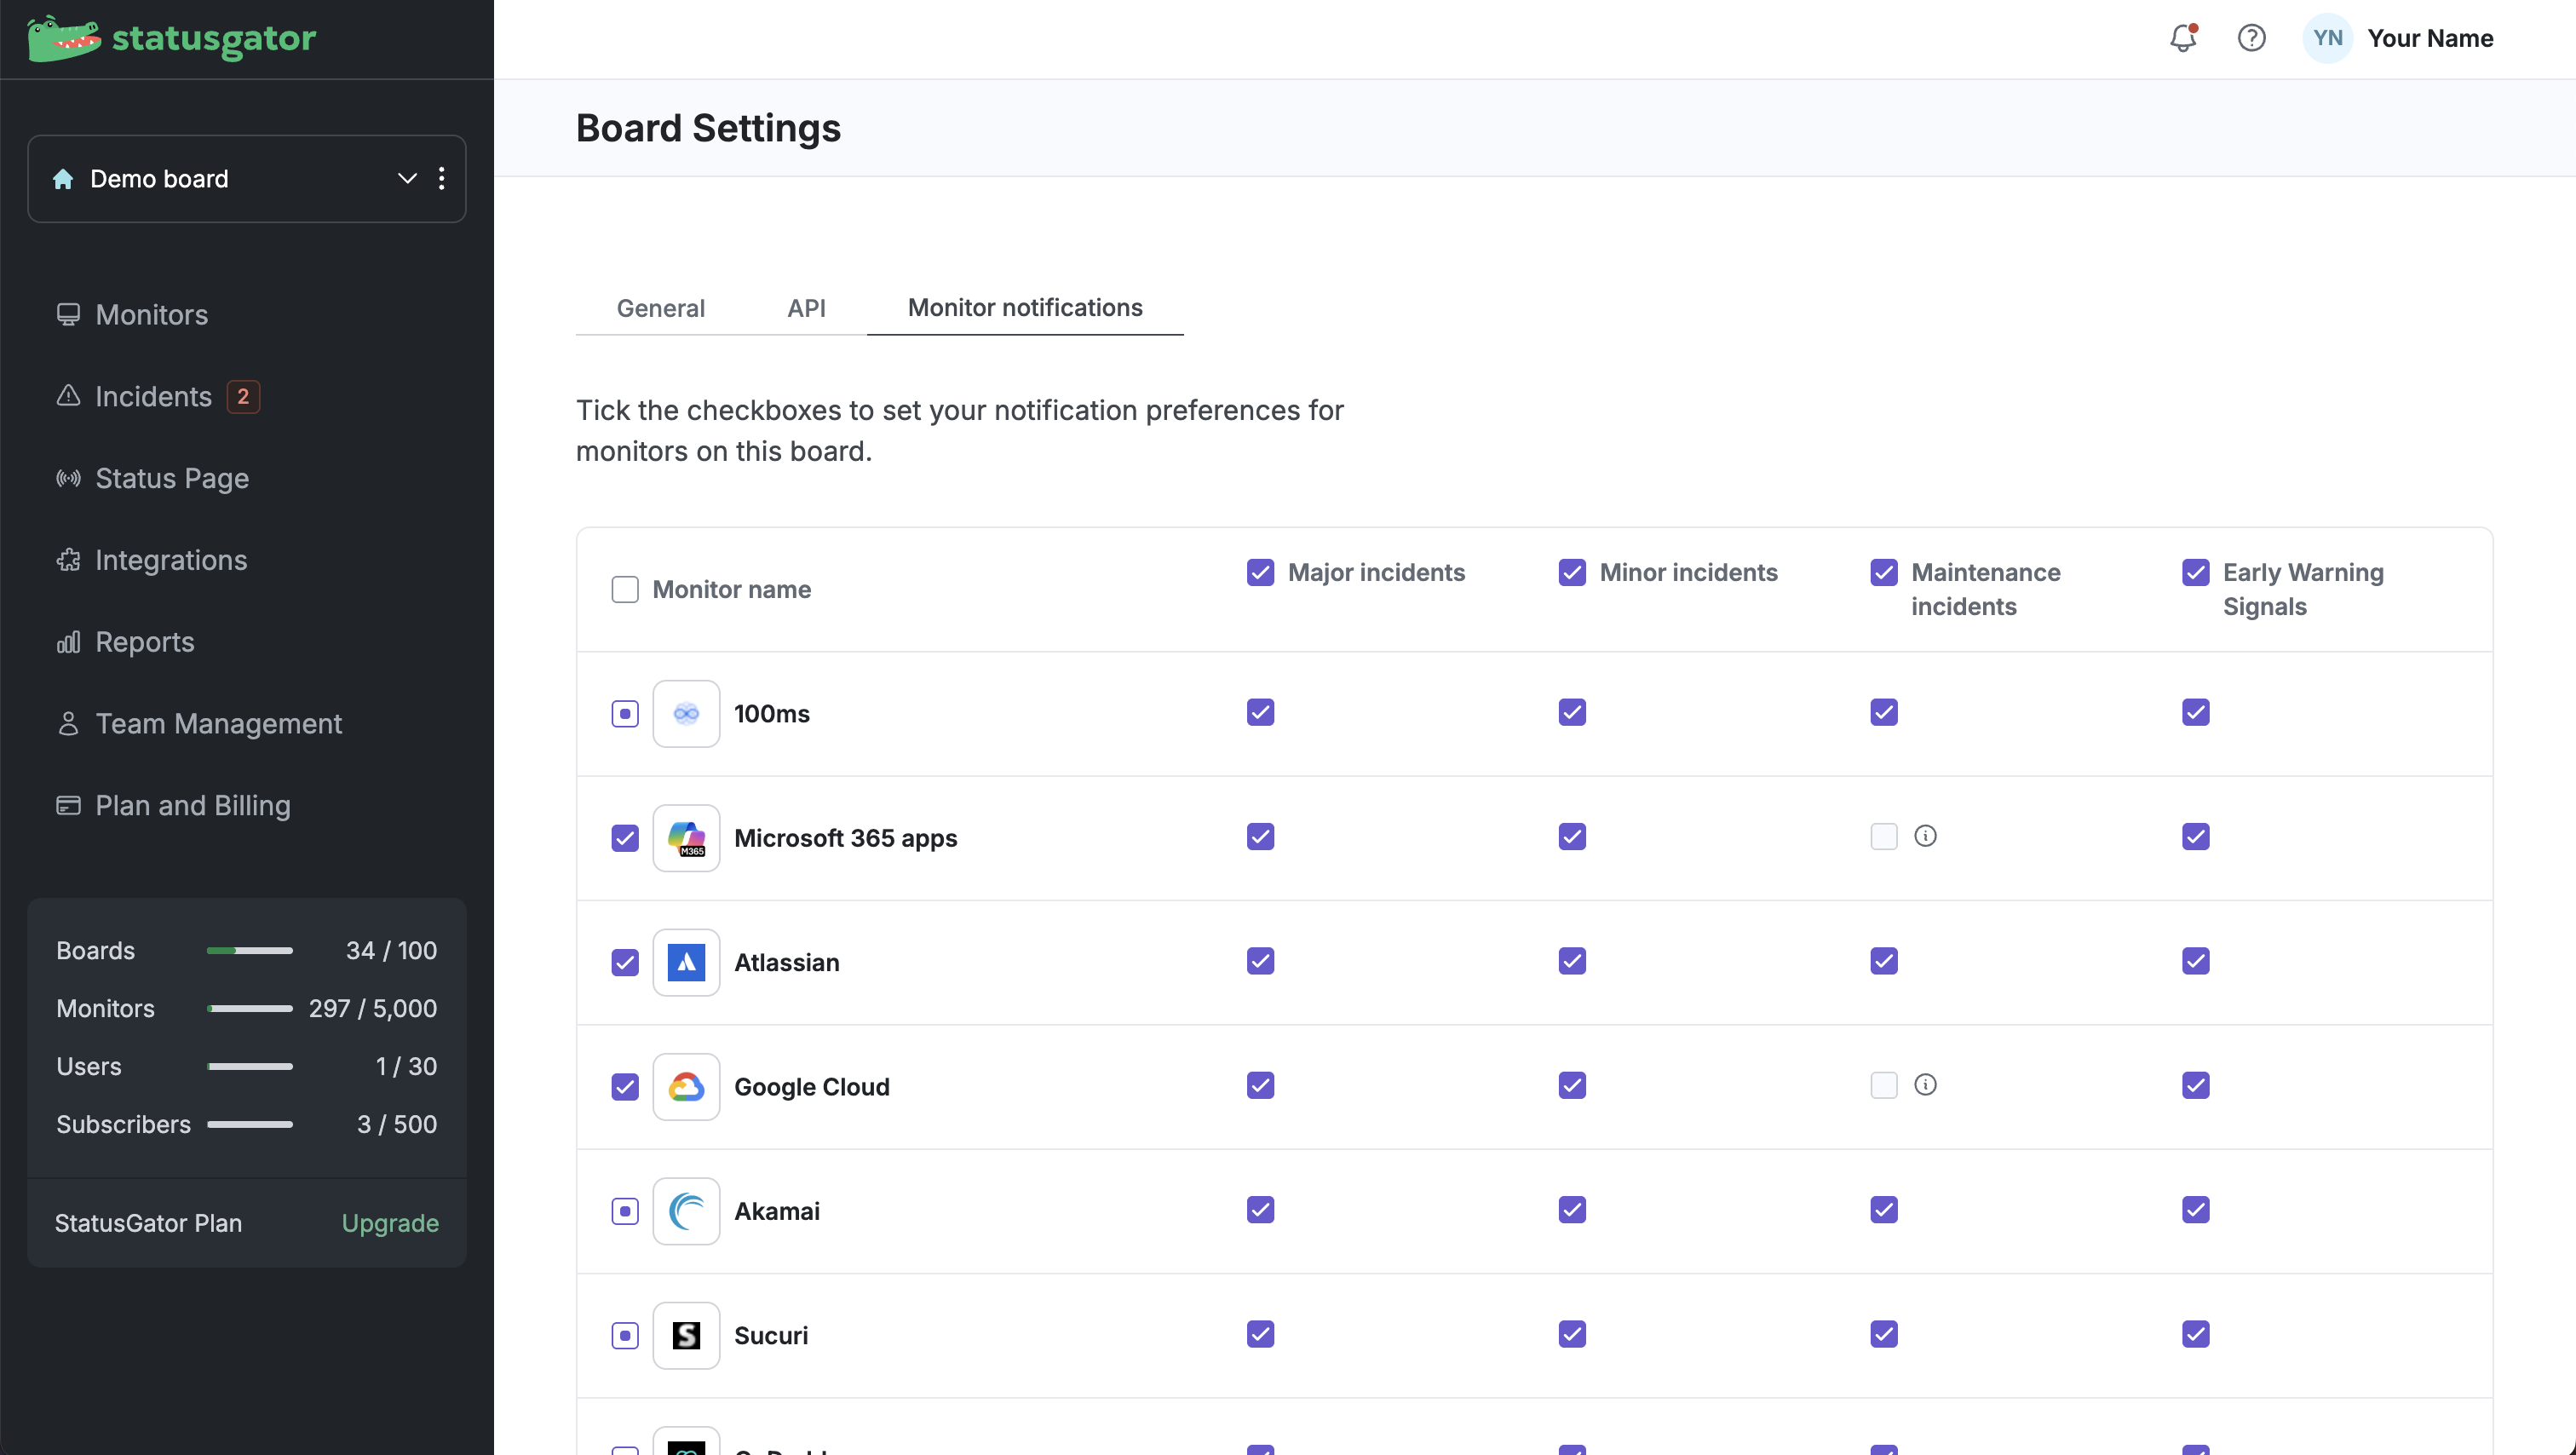The width and height of the screenshot is (2576, 1455).
Task: Expand the Demo board dropdown chevron
Action: 407,178
